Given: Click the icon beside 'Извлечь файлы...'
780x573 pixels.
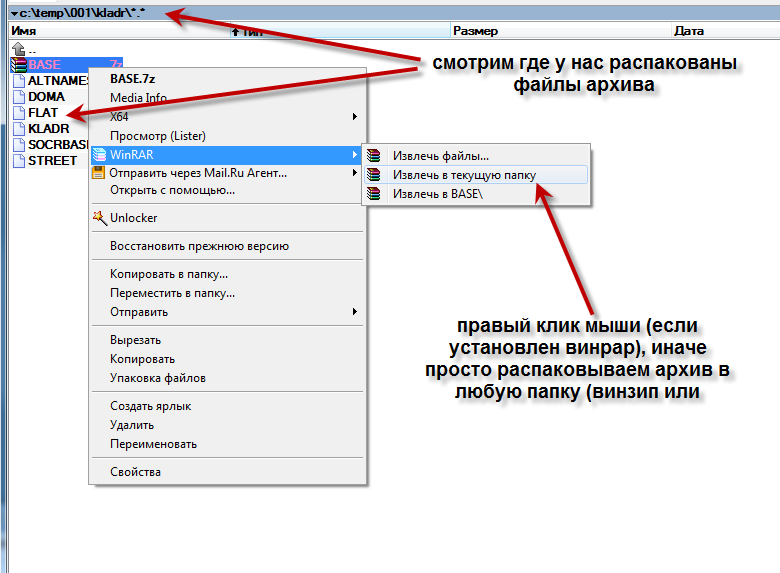Looking at the screenshot, I should 374,156.
